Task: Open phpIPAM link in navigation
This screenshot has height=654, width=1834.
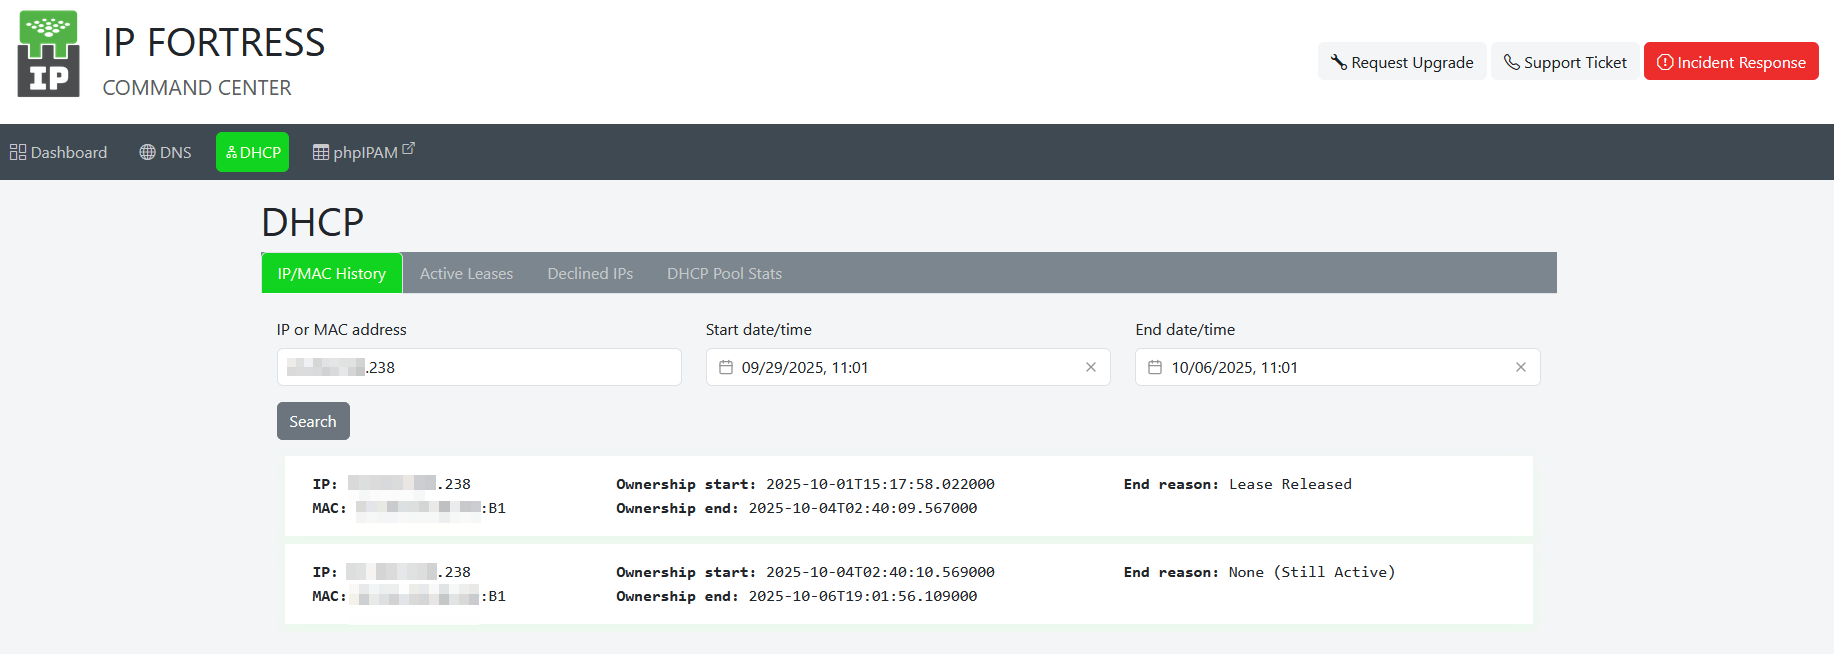Action: [x=363, y=152]
